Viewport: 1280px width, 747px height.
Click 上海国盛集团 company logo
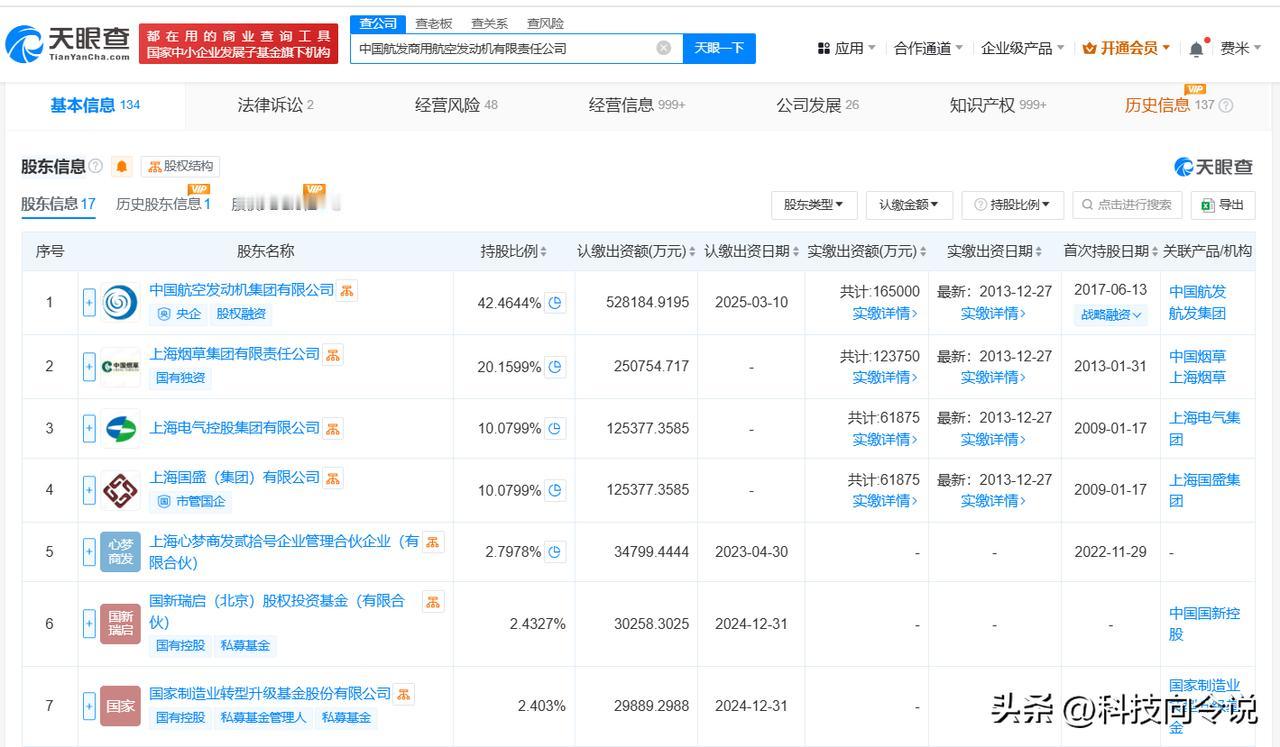[120, 490]
